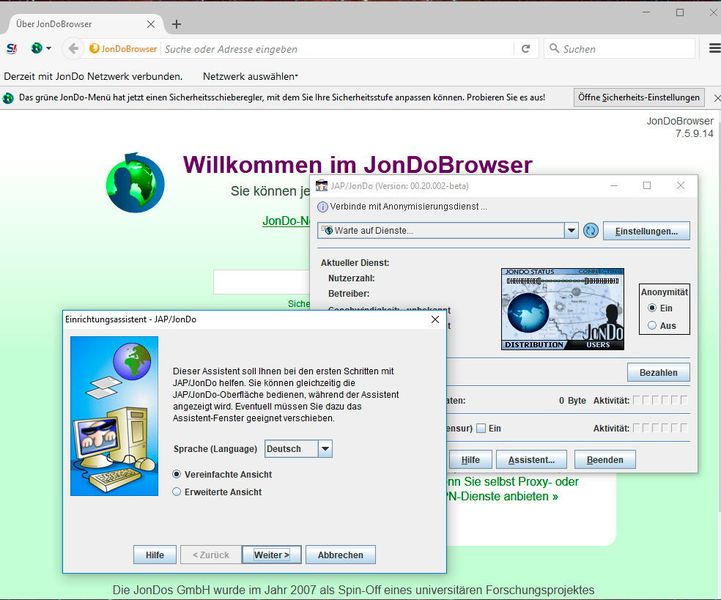Maximize the browser window

680,12
